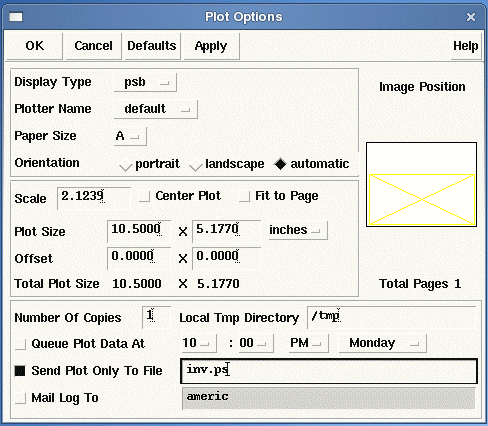Open the Display Type psb dropdown
The width and height of the screenshot is (488, 426).
145,82
